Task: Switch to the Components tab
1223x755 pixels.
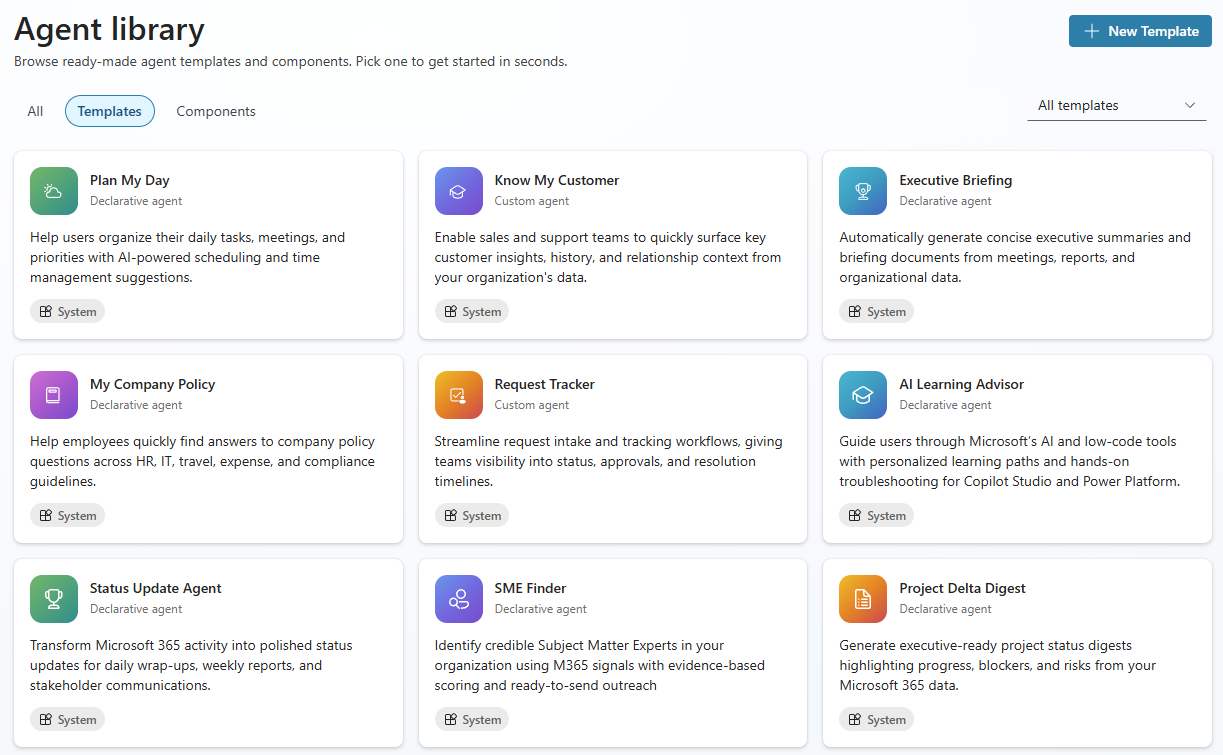Action: (x=216, y=111)
